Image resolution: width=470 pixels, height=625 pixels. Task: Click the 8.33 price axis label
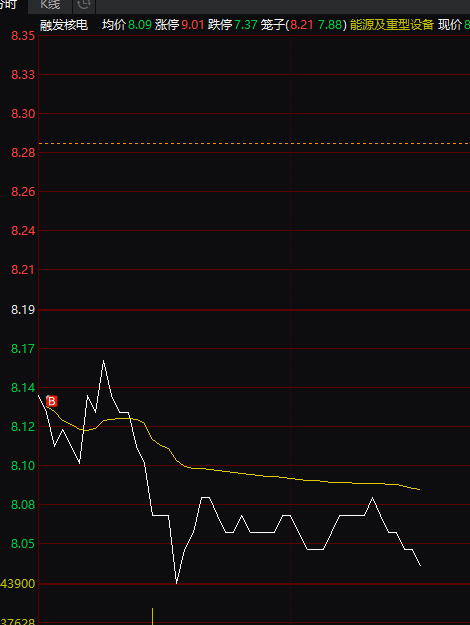click(x=23, y=75)
